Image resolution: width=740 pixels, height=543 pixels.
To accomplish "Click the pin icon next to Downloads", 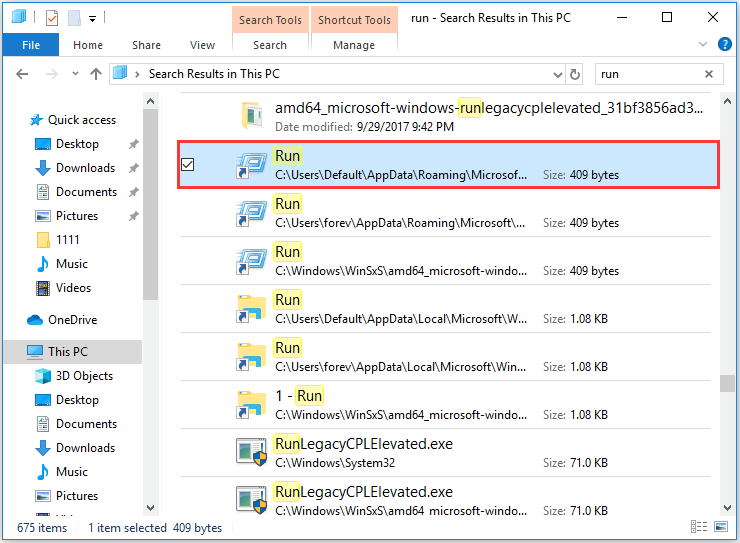I will tap(134, 168).
